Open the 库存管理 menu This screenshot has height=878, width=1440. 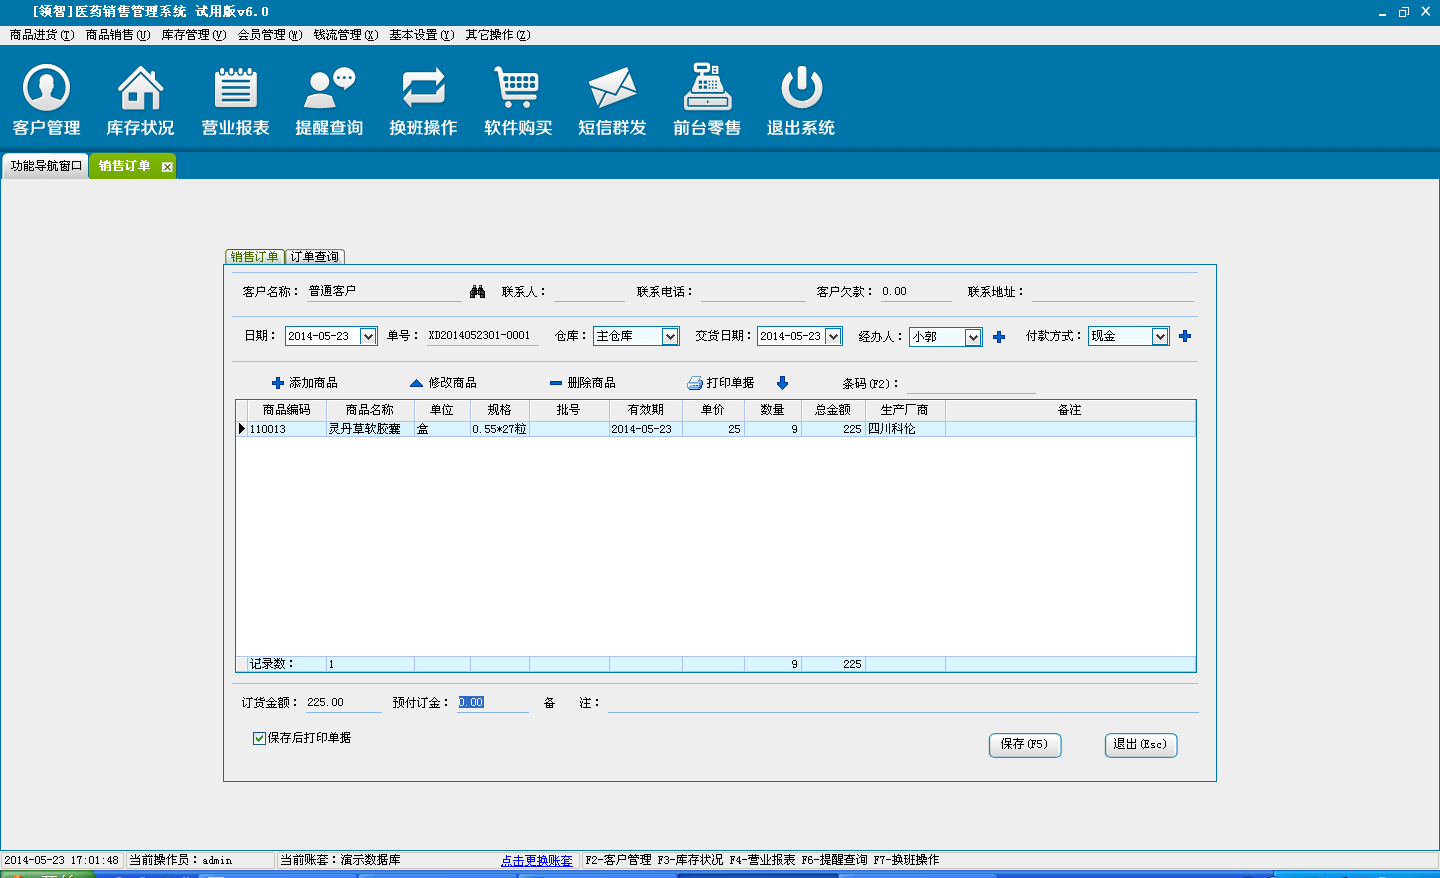(x=193, y=35)
